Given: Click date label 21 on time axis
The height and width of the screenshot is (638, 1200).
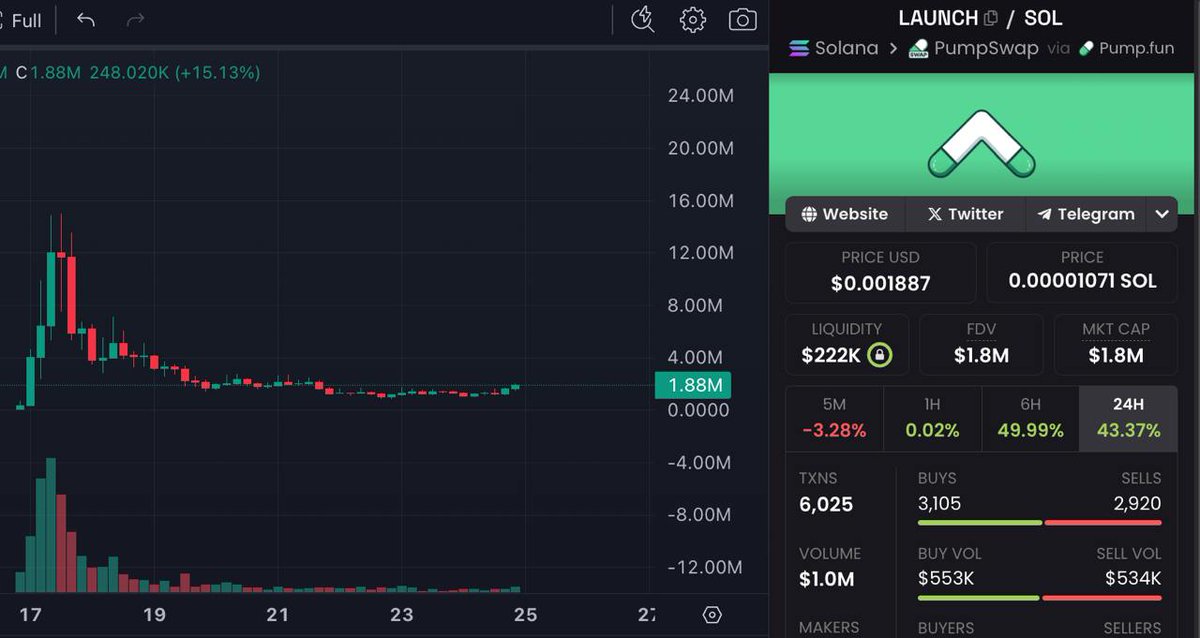Looking at the screenshot, I should point(278,615).
